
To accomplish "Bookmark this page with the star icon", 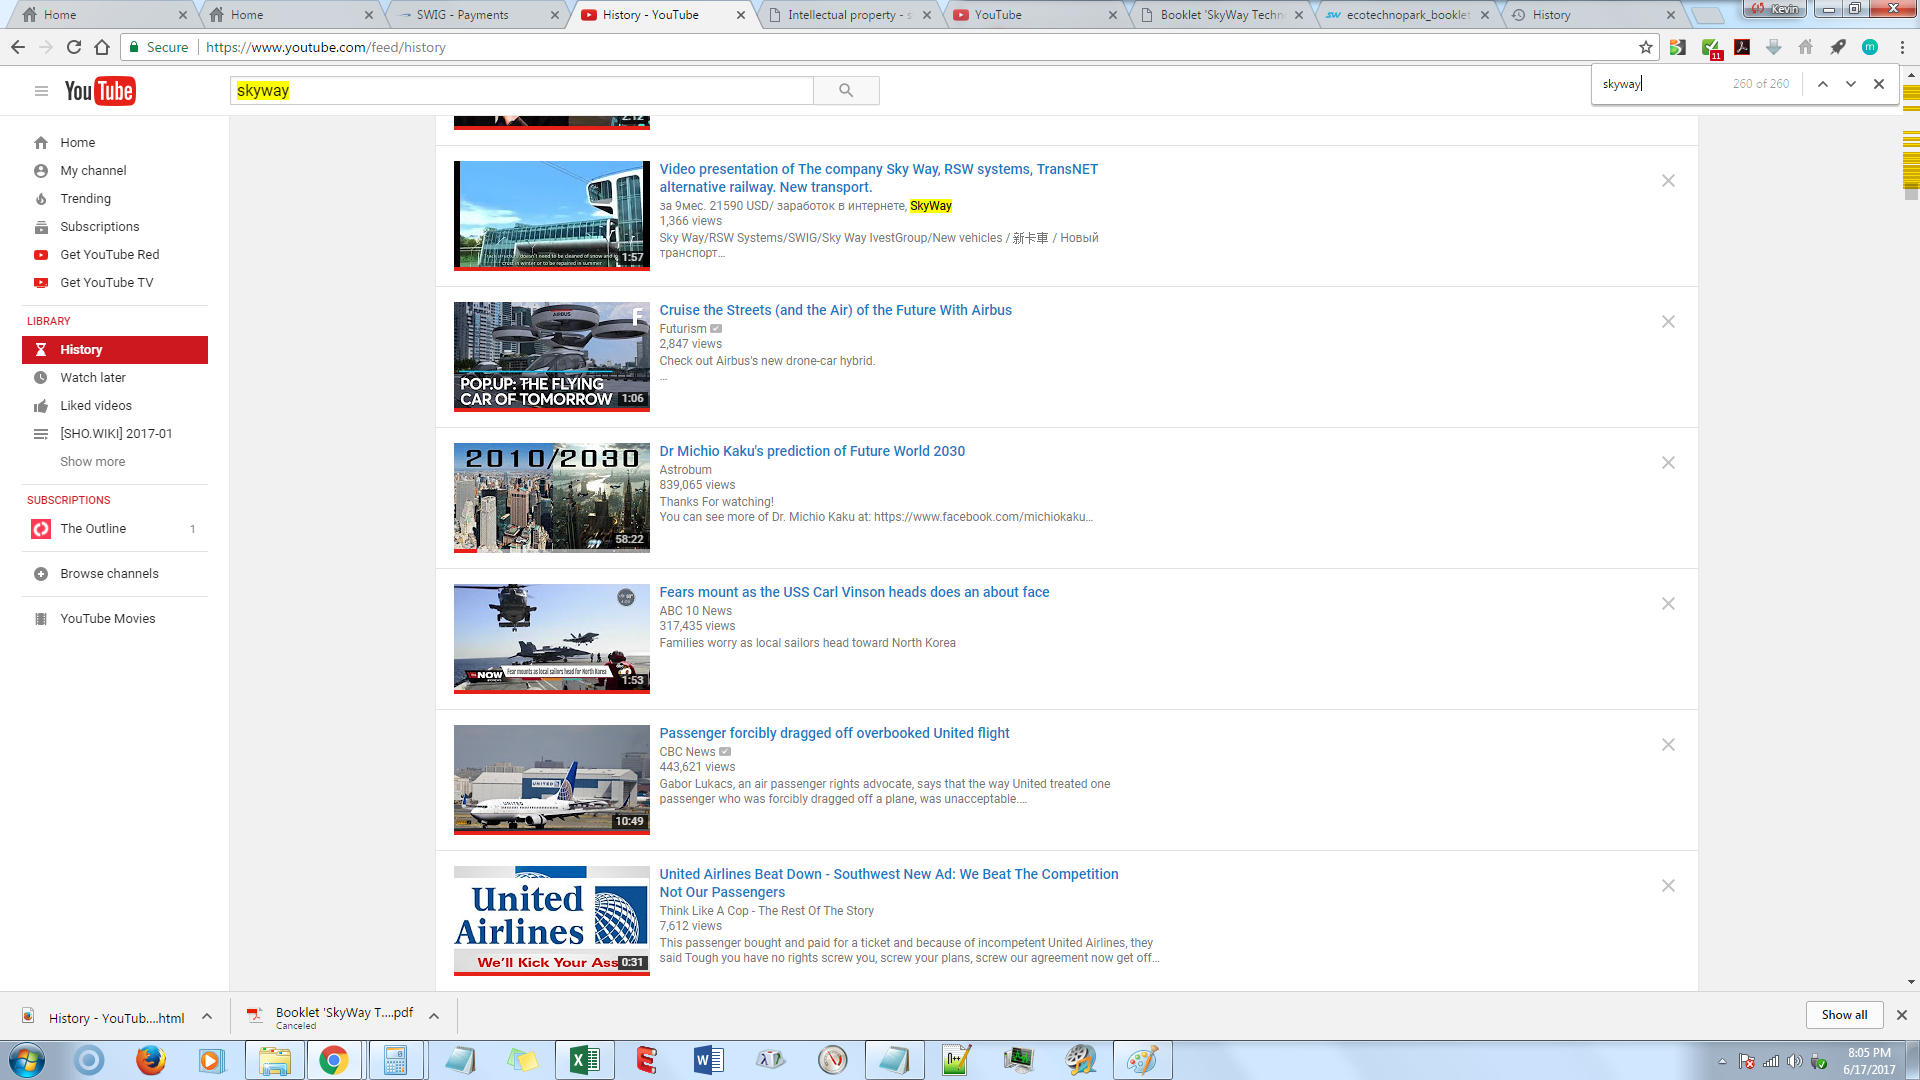I will pos(1646,47).
